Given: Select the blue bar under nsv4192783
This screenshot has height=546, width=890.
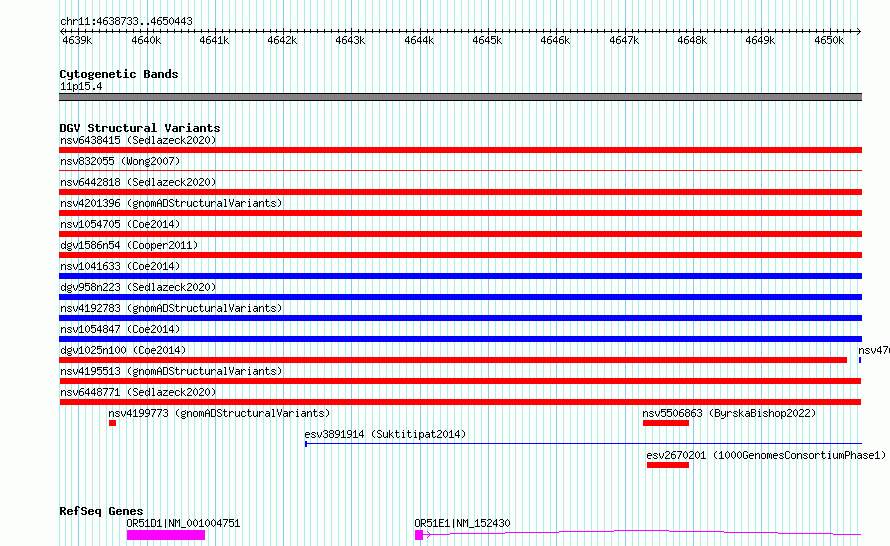Looking at the screenshot, I should pyautogui.click(x=460, y=318).
